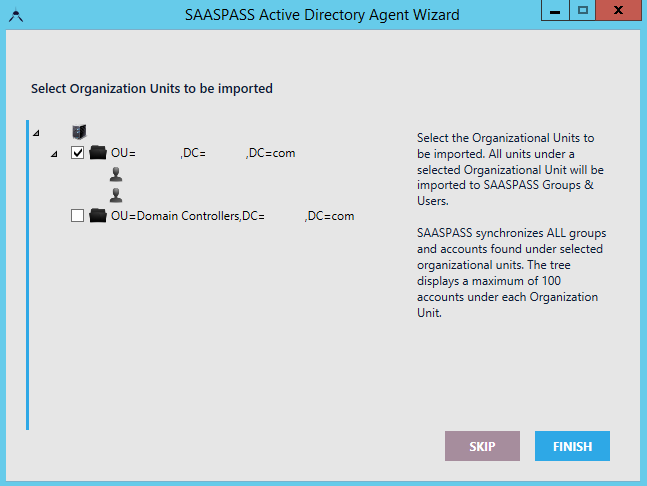Uncheck the first organization unit checkbox
This screenshot has height=486, width=647.
78,153
